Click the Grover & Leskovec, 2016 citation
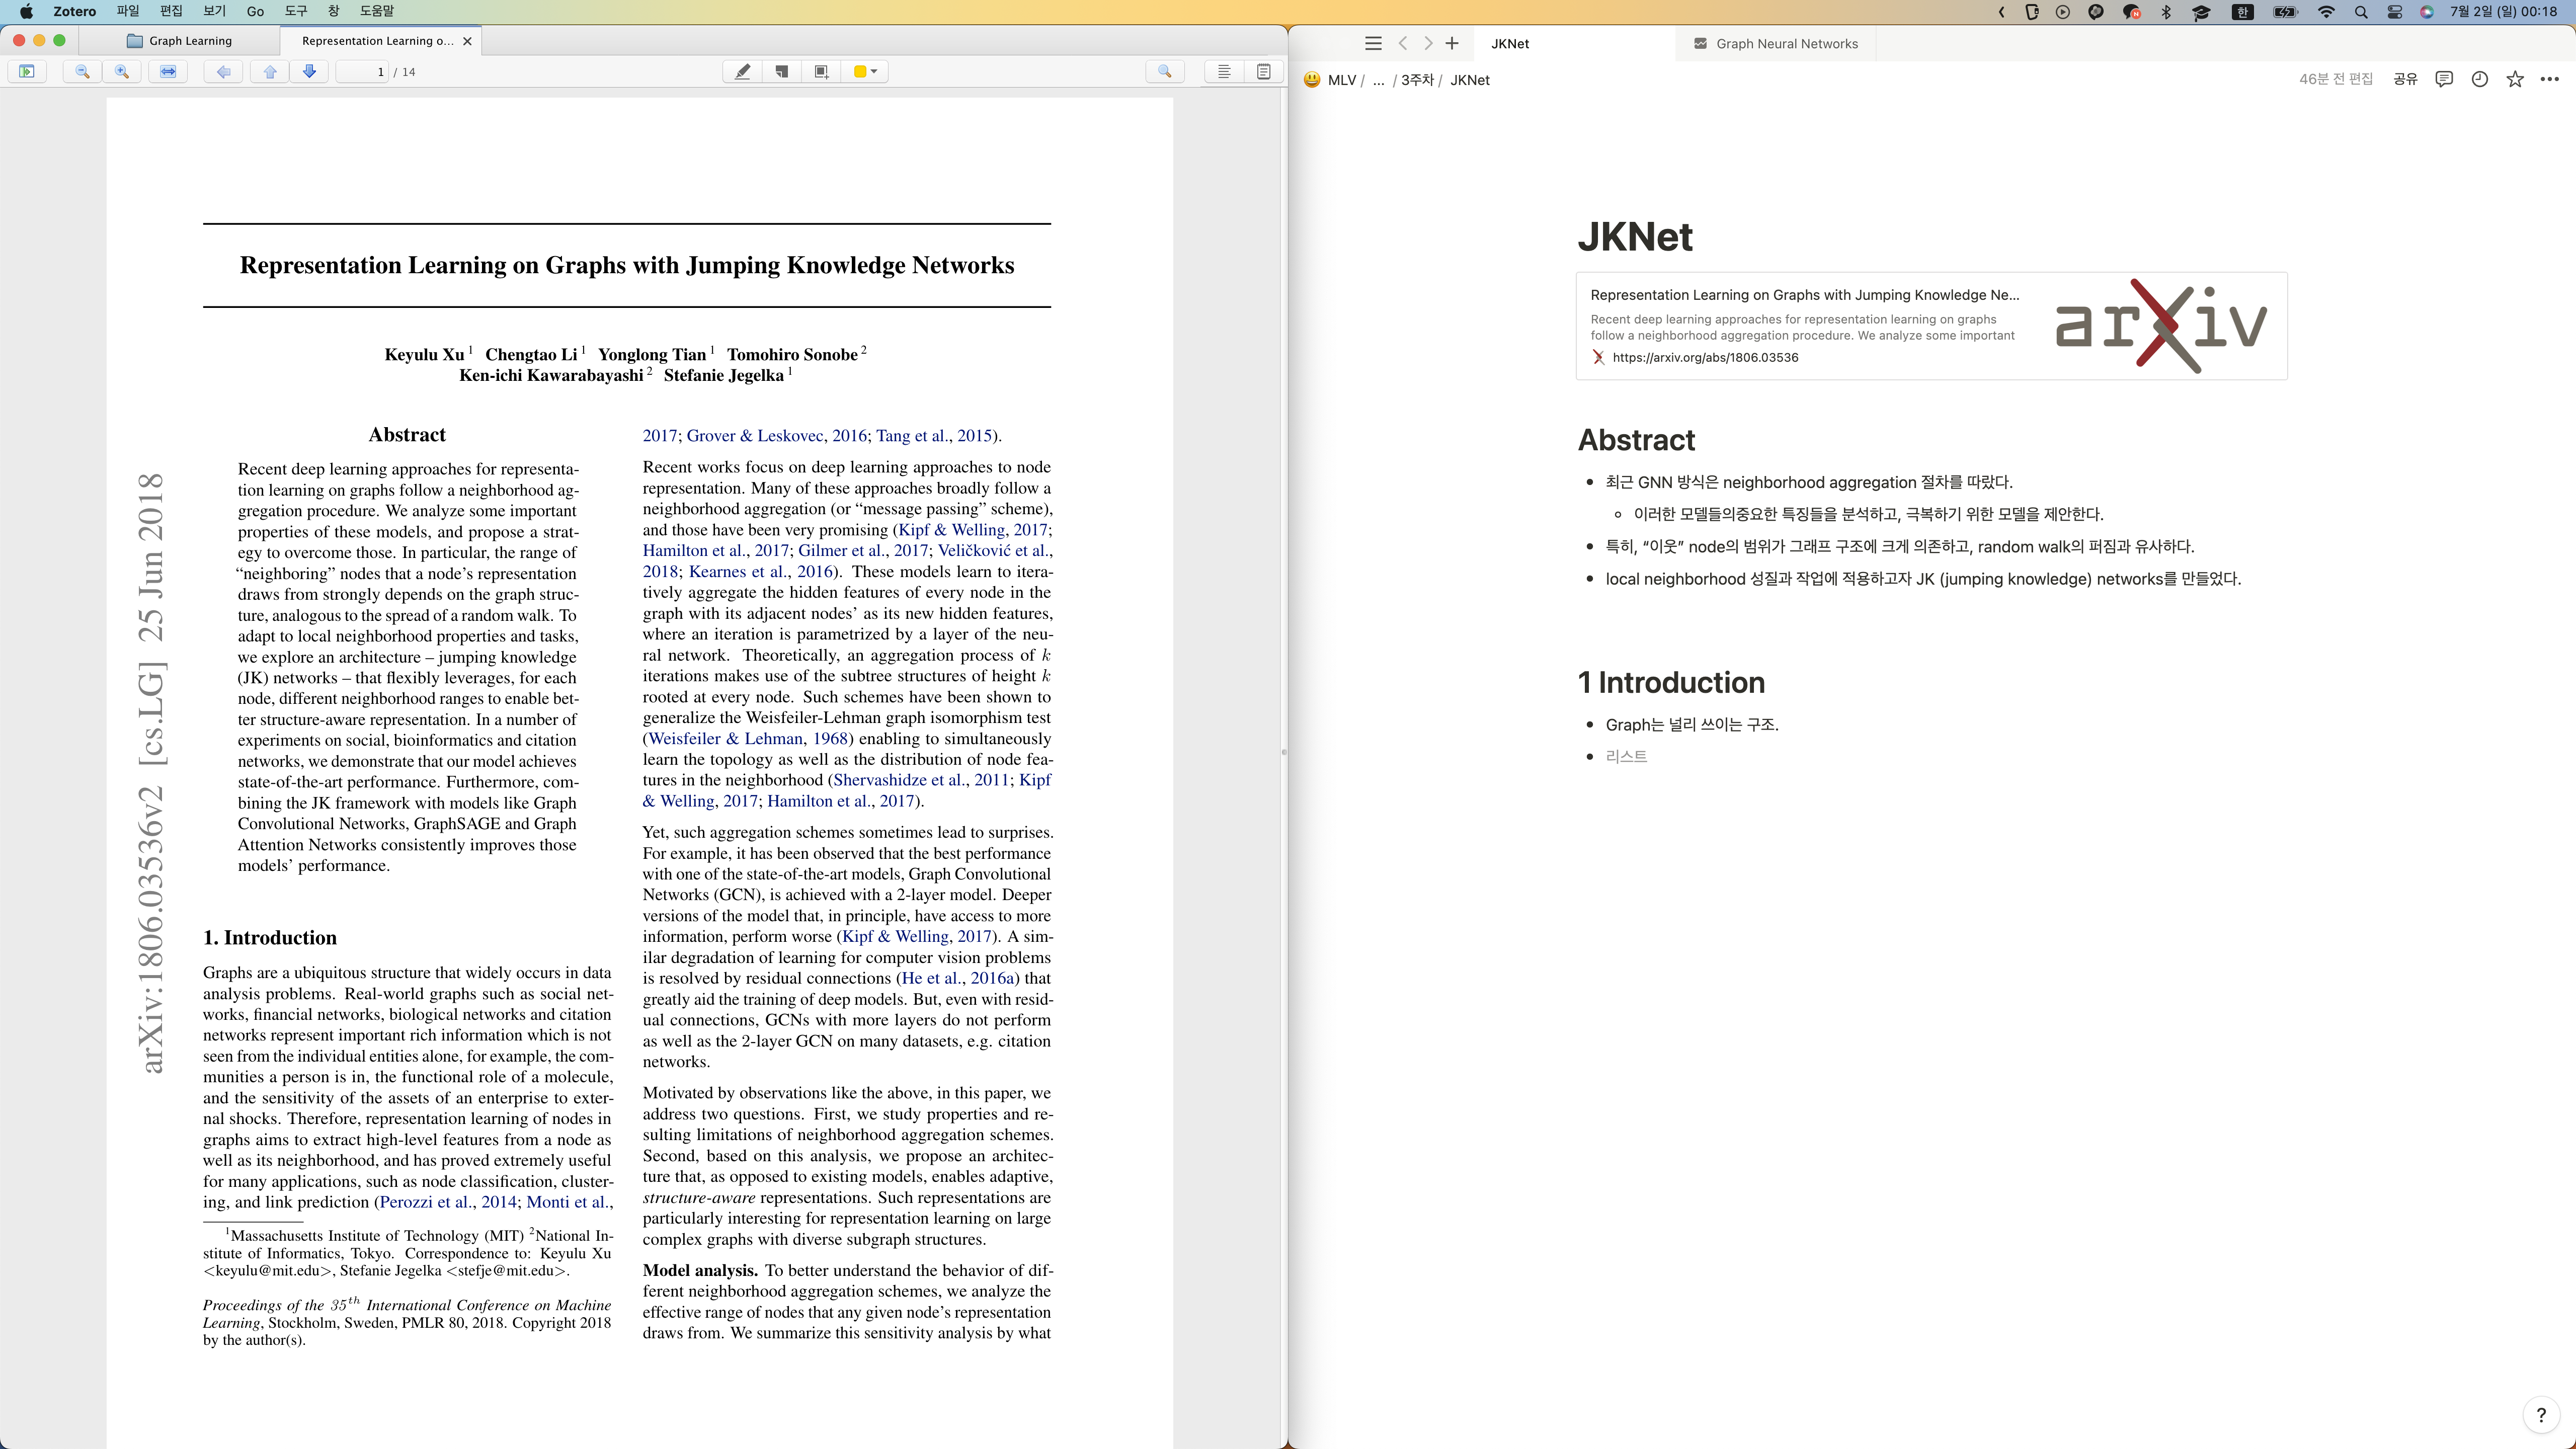2576x1449 pixels. 777,435
